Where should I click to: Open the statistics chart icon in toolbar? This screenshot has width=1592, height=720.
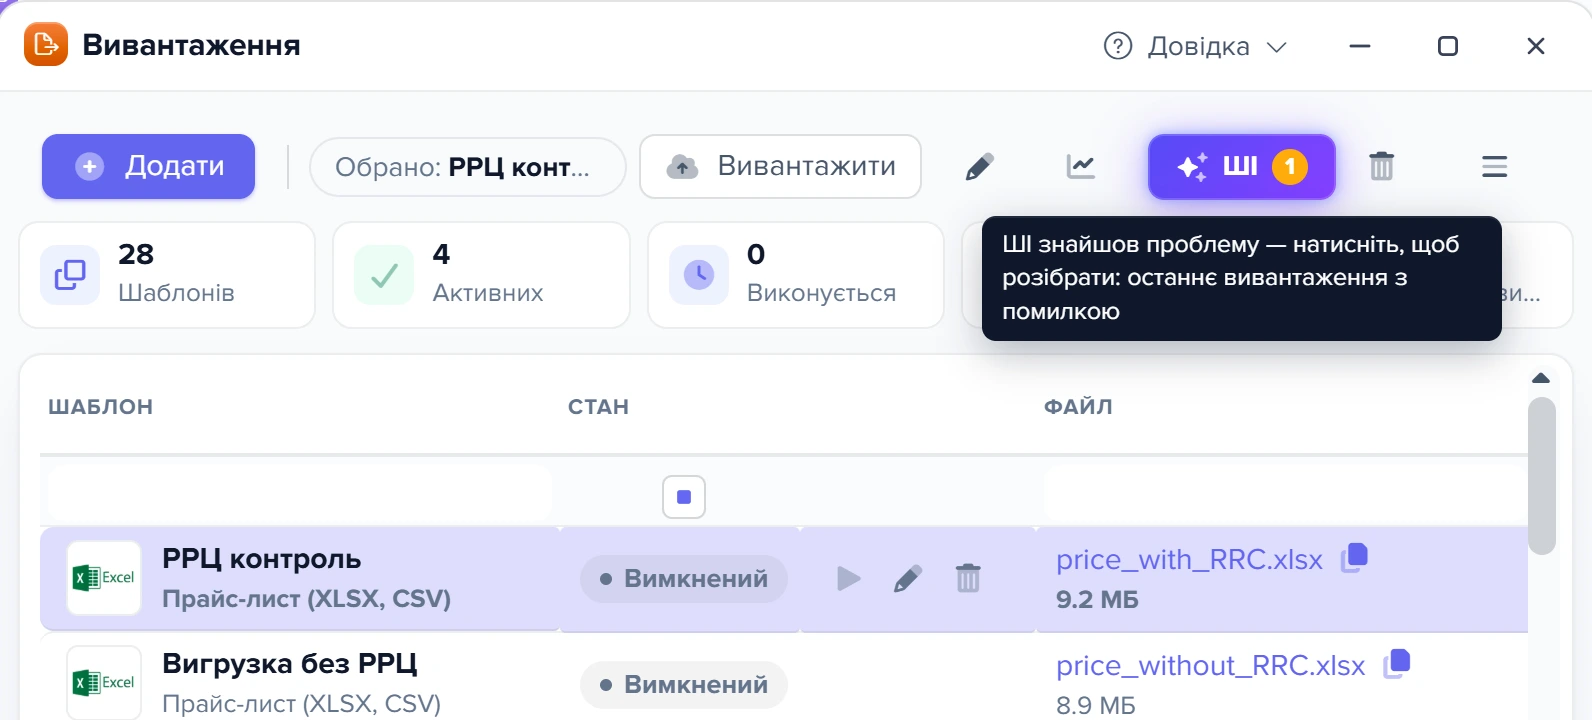1081,167
